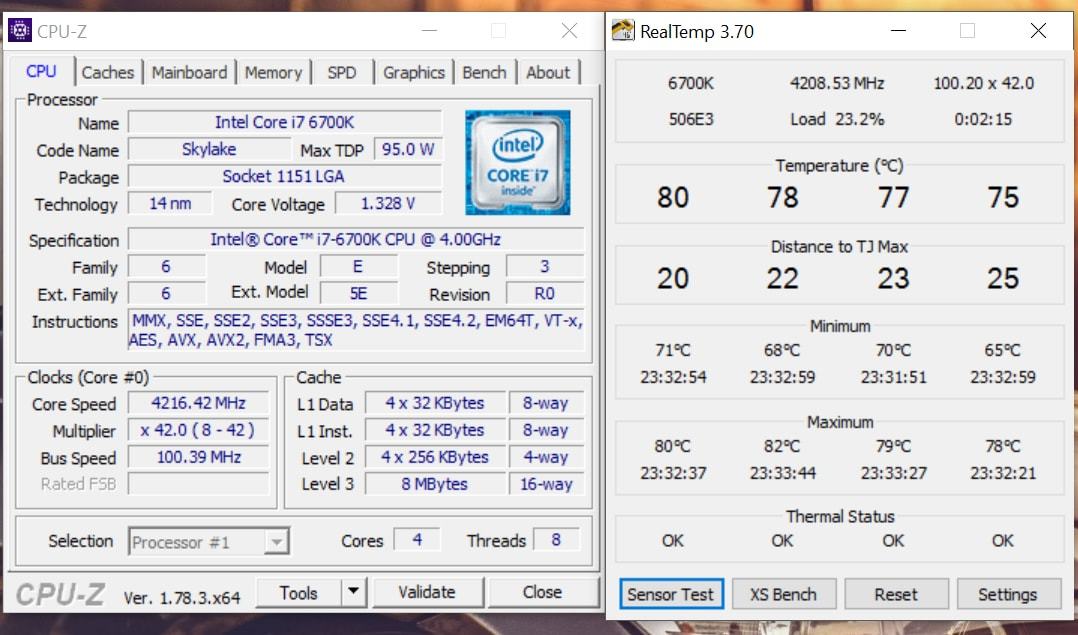The width and height of the screenshot is (1078, 635).
Task: Open the Processor #1 selection combo box
Action: tap(208, 542)
